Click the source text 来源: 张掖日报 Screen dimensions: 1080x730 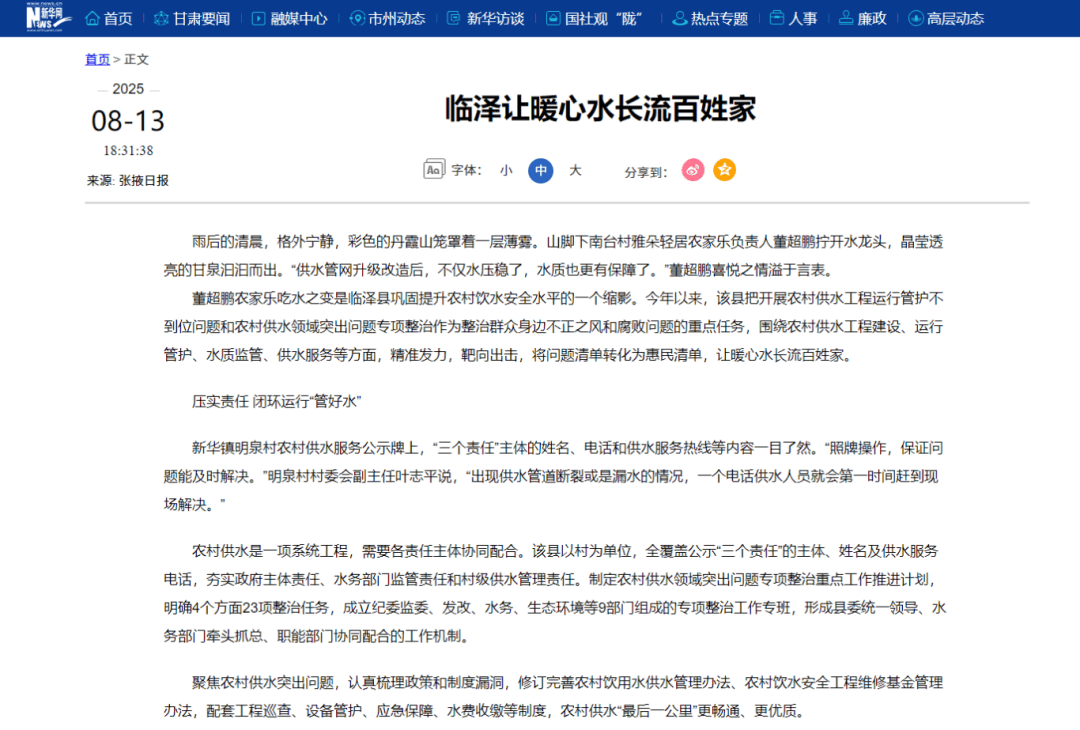[x=127, y=180]
